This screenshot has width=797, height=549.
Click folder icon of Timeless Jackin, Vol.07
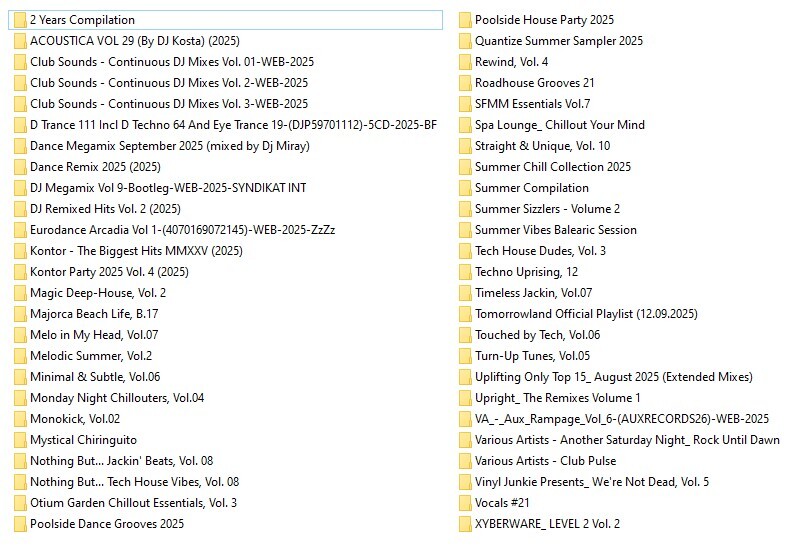click(465, 293)
